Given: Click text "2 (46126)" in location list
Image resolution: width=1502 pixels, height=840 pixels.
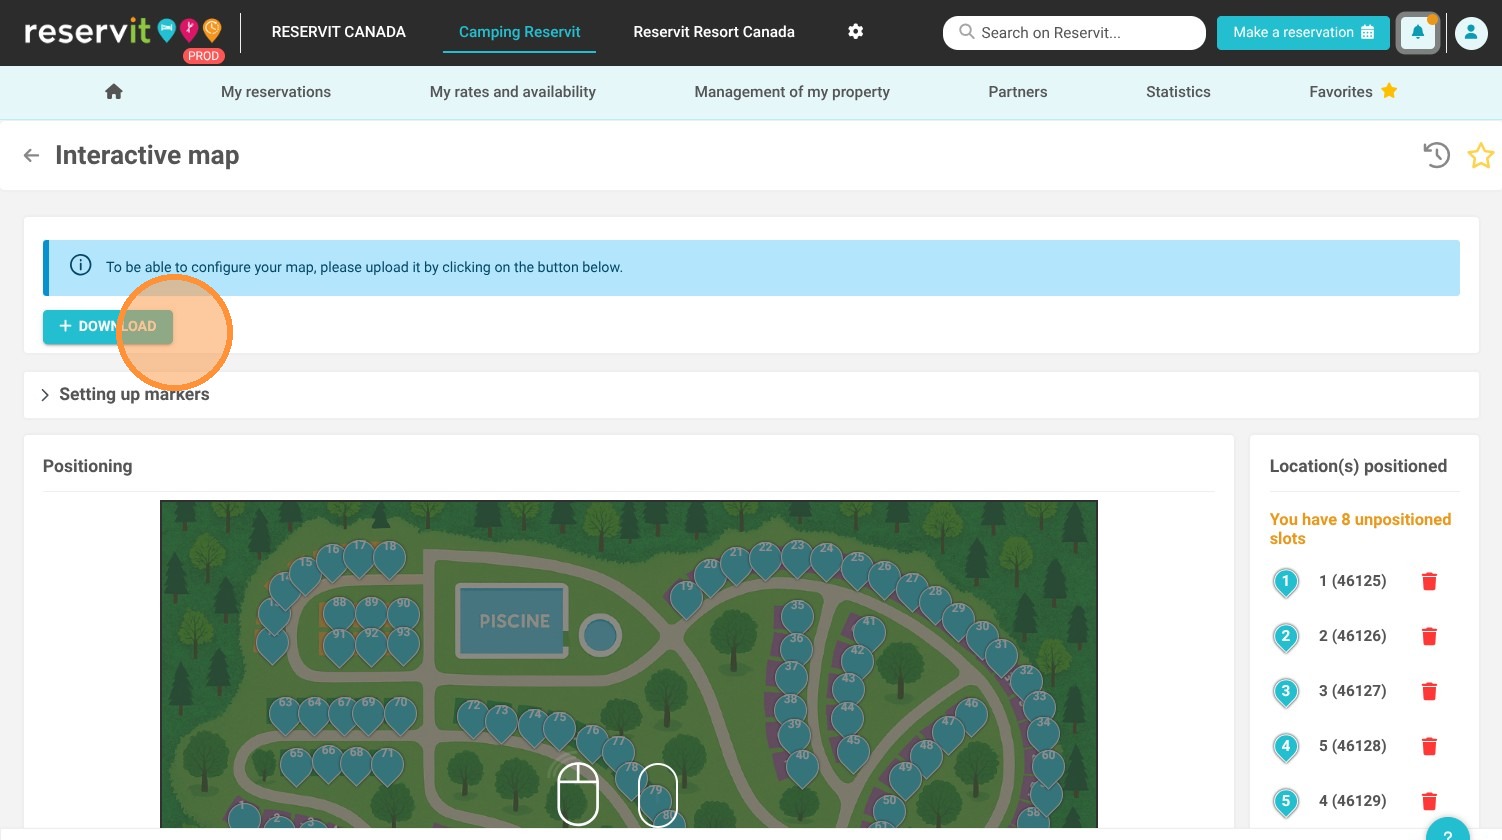Looking at the screenshot, I should 1352,636.
